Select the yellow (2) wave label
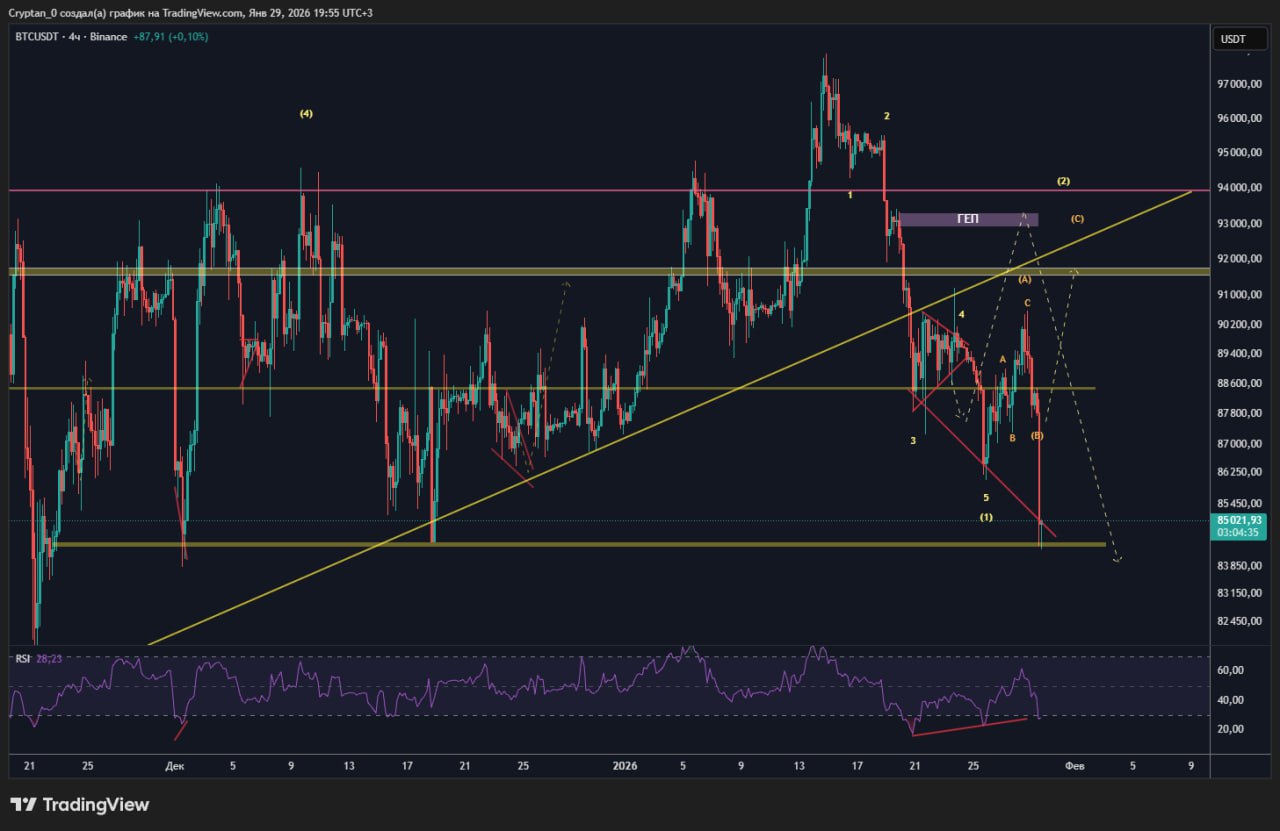 click(1063, 181)
